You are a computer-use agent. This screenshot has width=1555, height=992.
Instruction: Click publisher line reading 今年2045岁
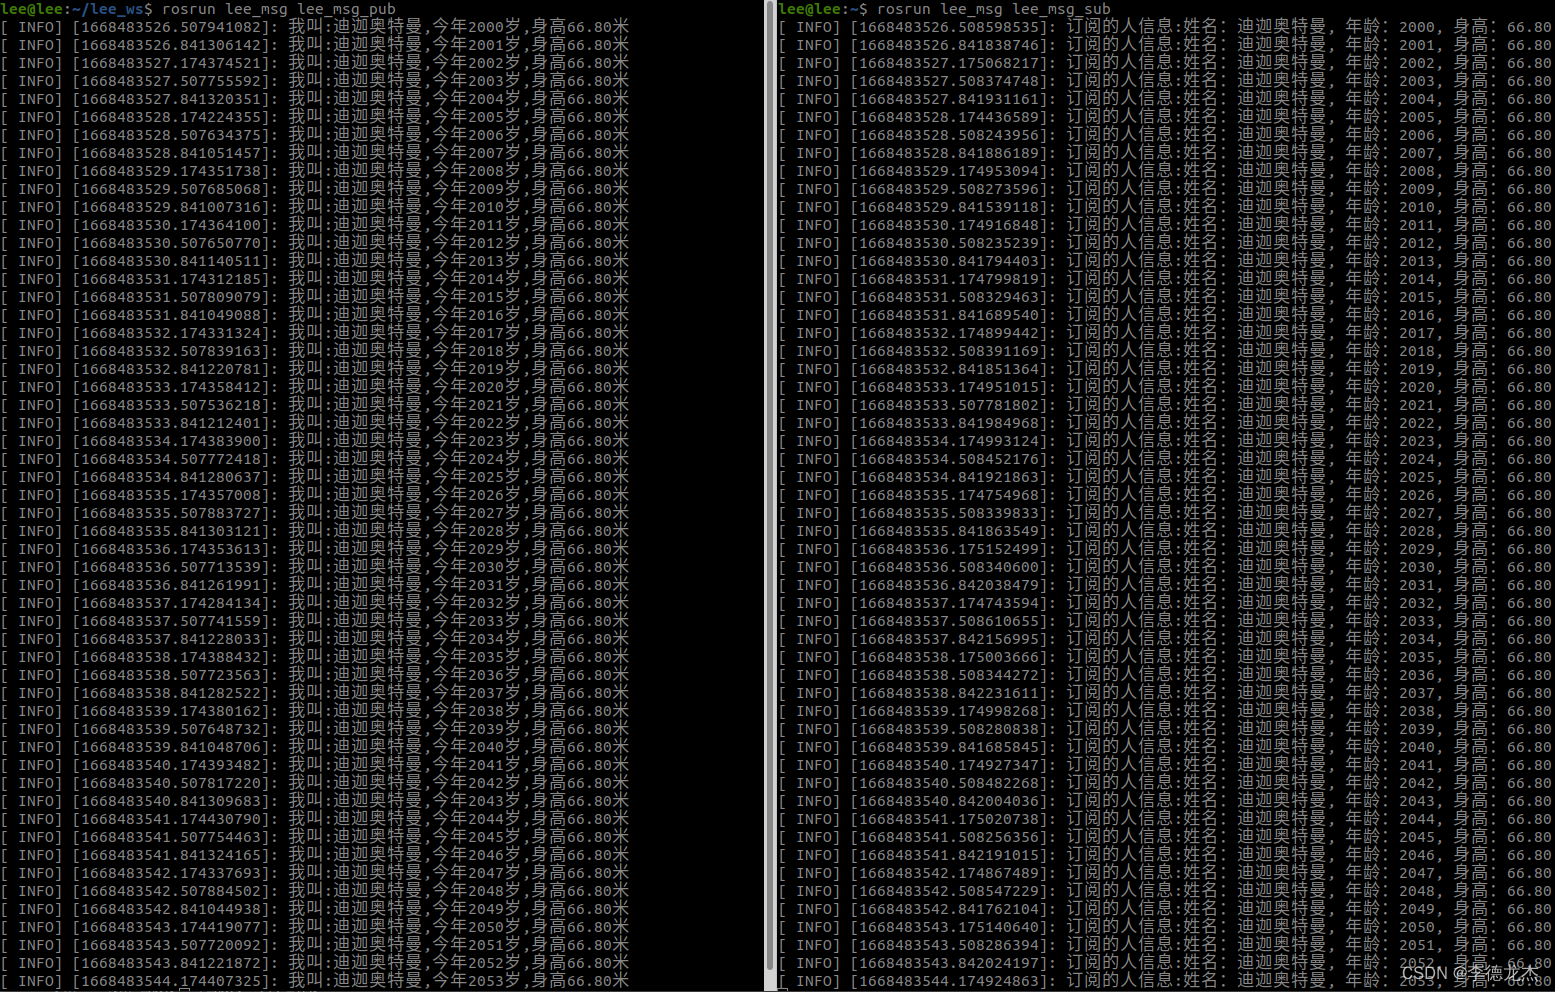point(315,837)
